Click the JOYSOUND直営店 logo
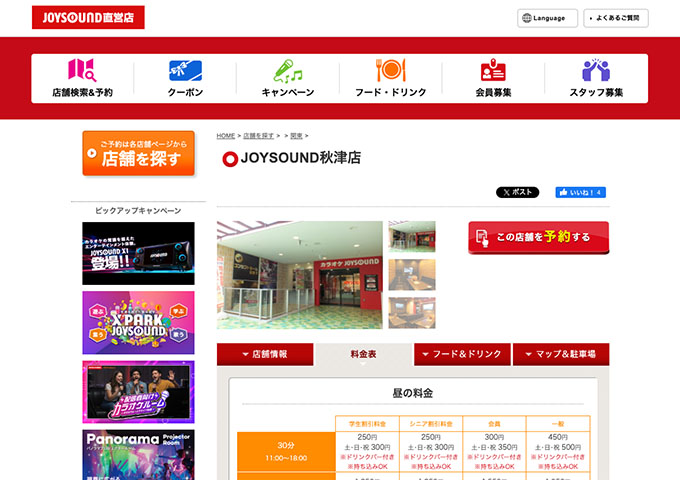Image resolution: width=680 pixels, height=480 pixels. (88, 17)
